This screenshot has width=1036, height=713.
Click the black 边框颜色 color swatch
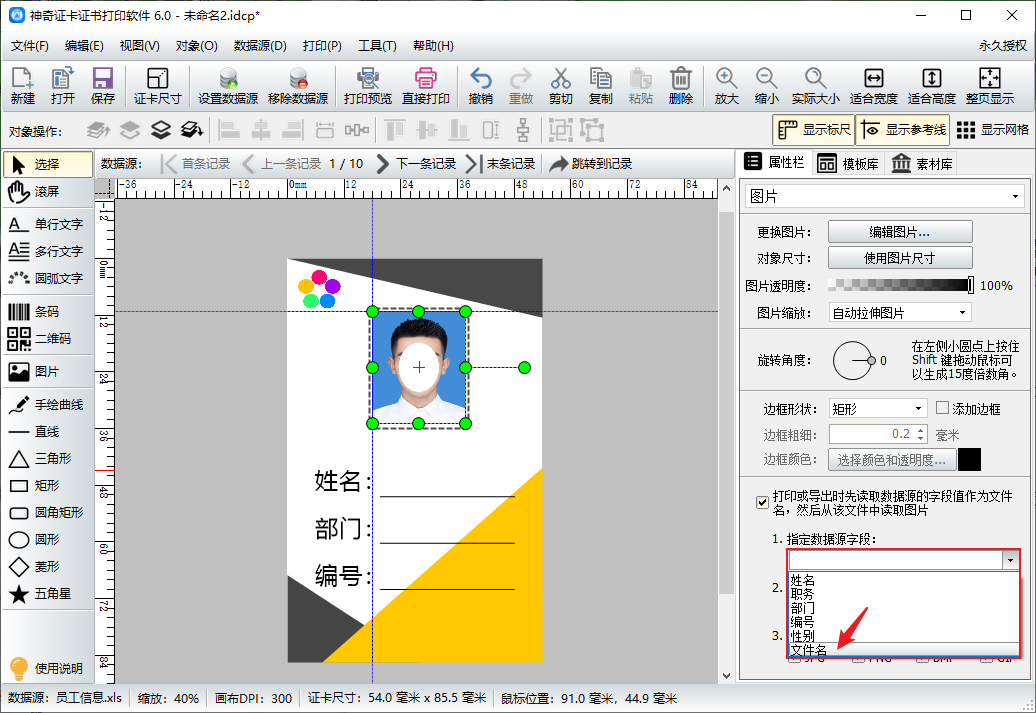pos(969,459)
